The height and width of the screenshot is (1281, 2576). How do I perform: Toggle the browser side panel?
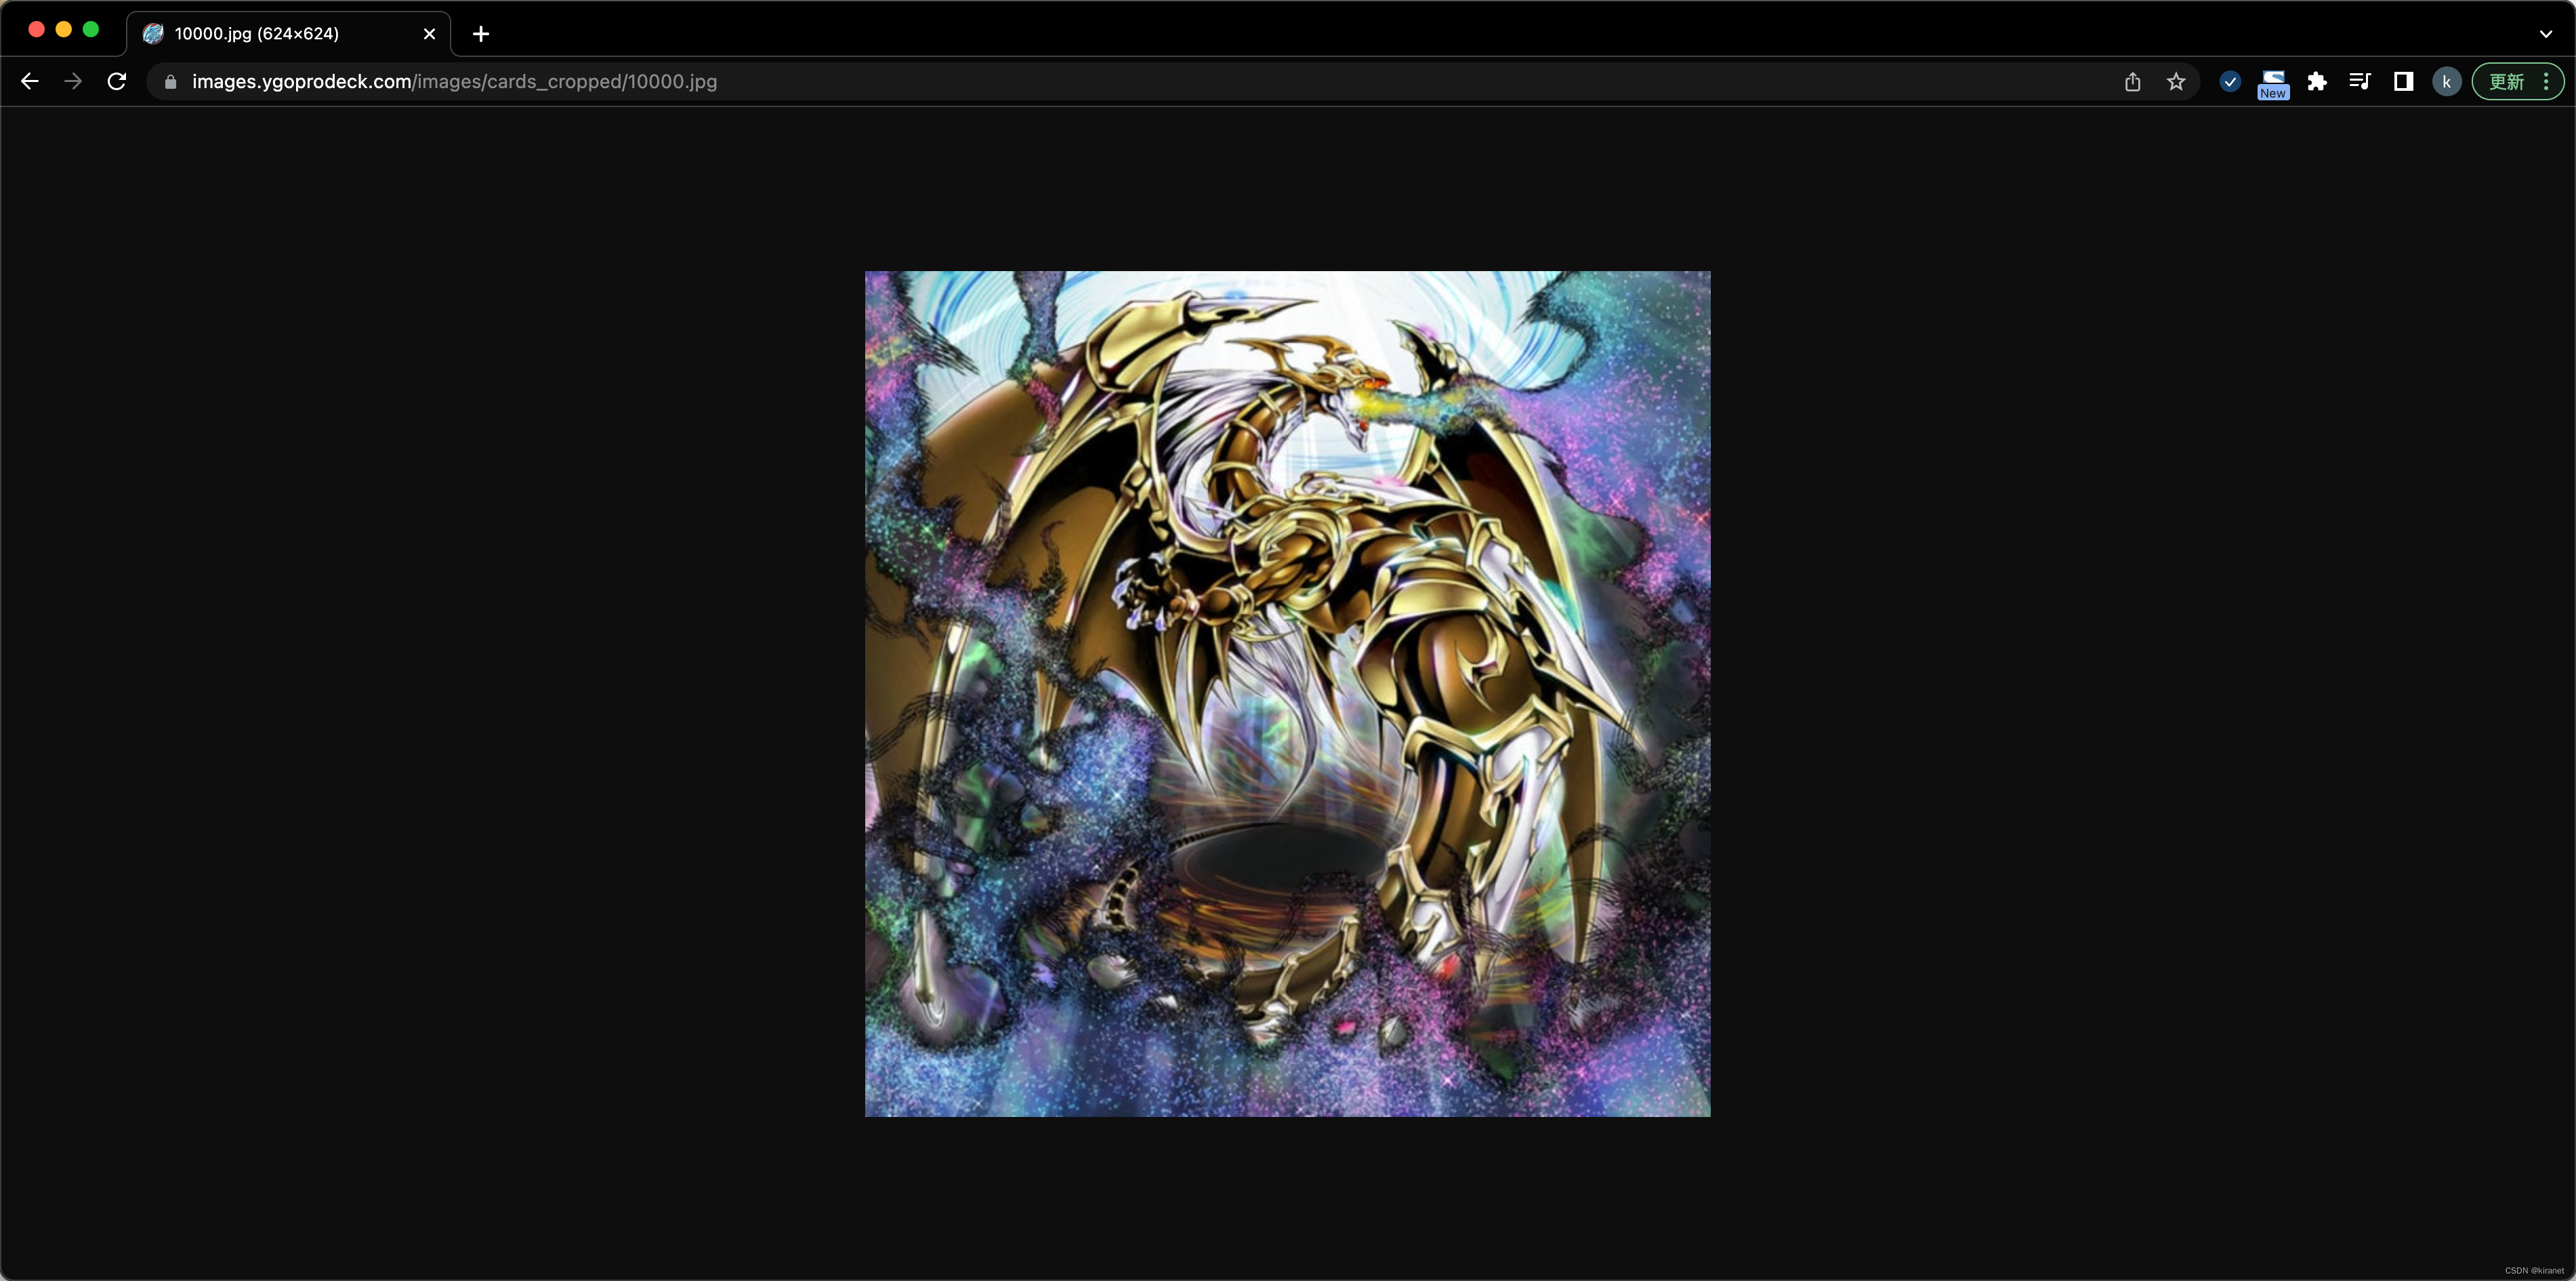(x=2404, y=82)
